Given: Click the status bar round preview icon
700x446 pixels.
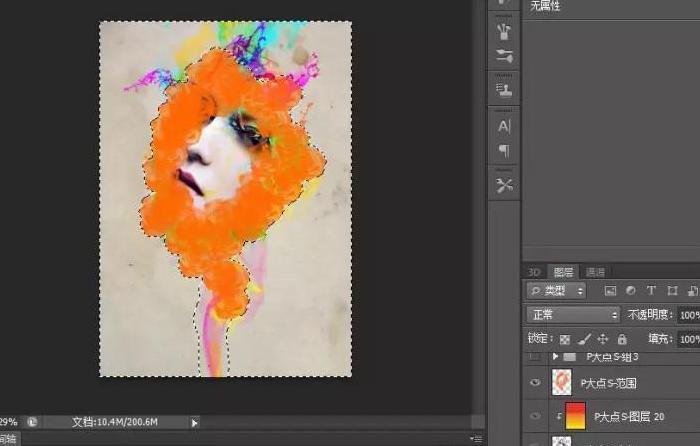Looking at the screenshot, I should 32,422.
